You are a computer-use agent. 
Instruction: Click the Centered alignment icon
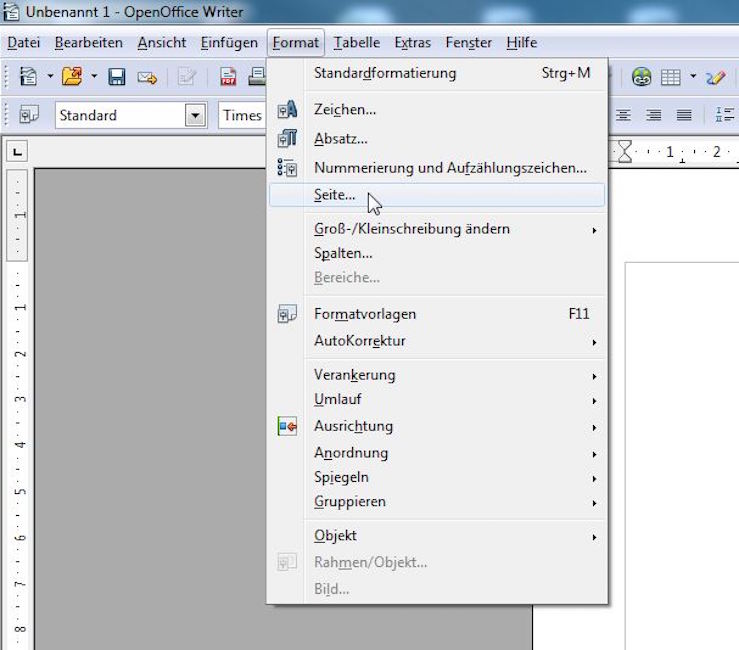click(624, 115)
